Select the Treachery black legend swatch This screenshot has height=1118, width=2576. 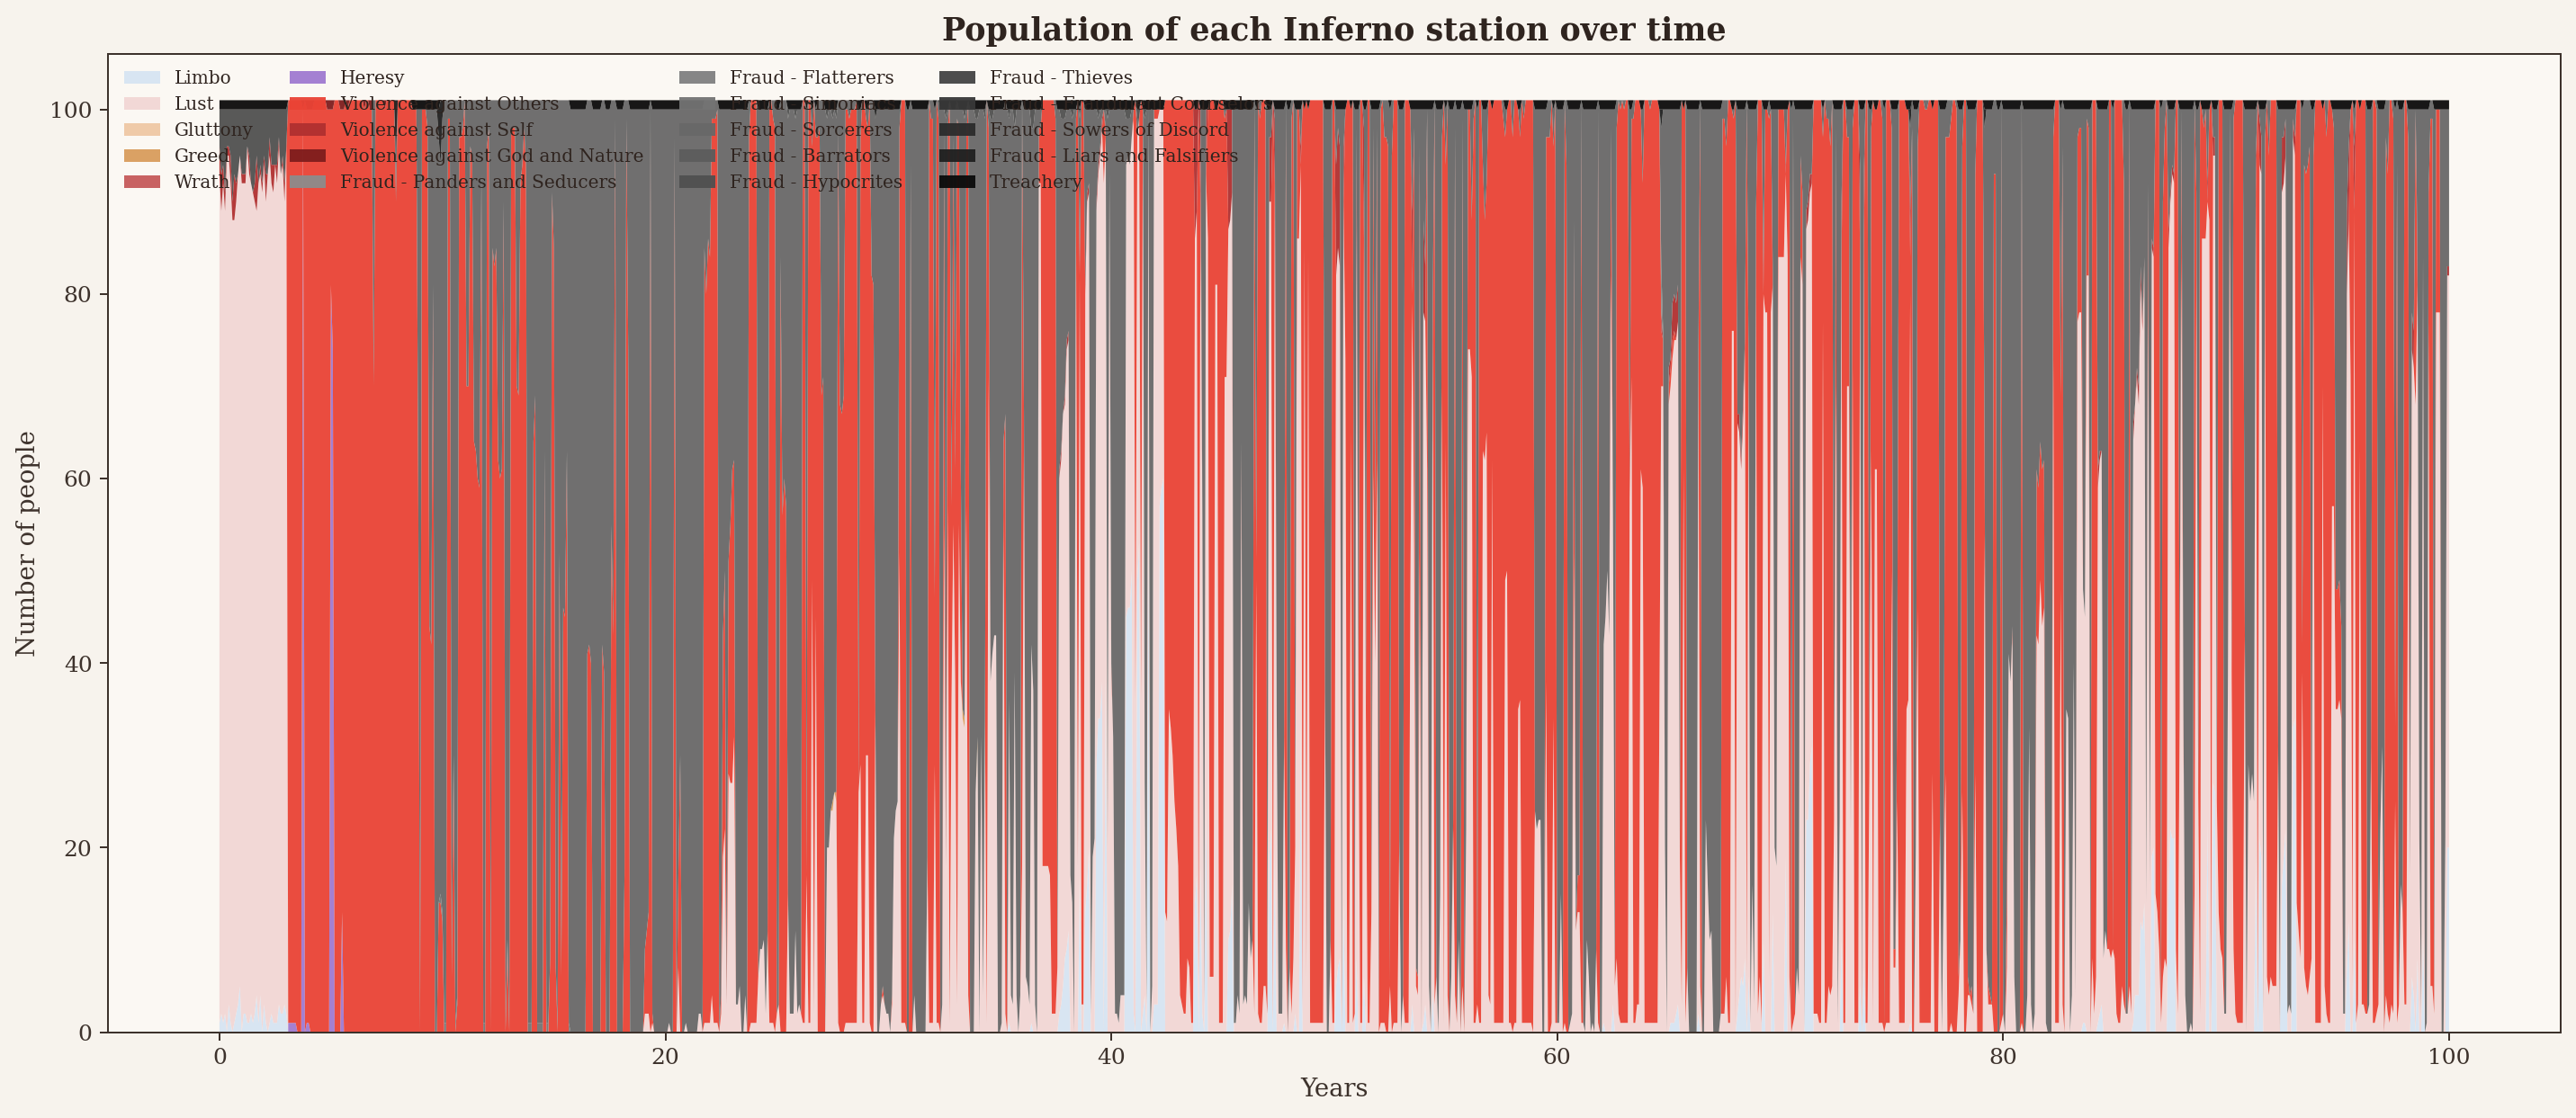tap(957, 182)
